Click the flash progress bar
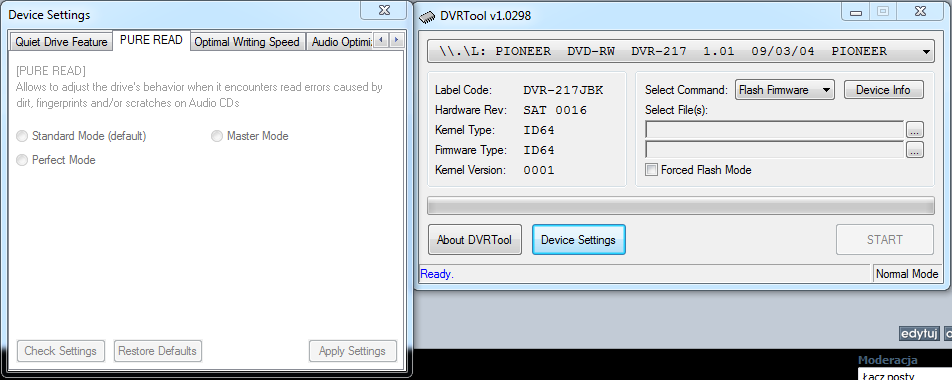The image size is (952, 380). 681,205
